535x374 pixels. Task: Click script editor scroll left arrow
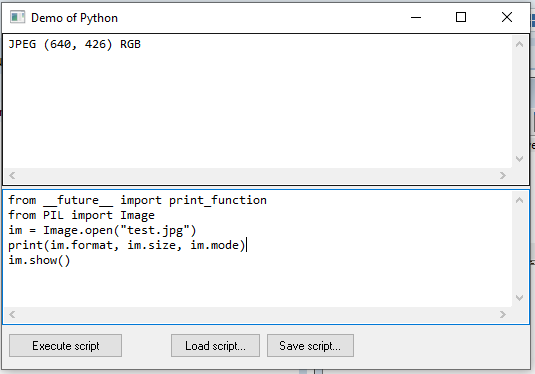coord(12,314)
